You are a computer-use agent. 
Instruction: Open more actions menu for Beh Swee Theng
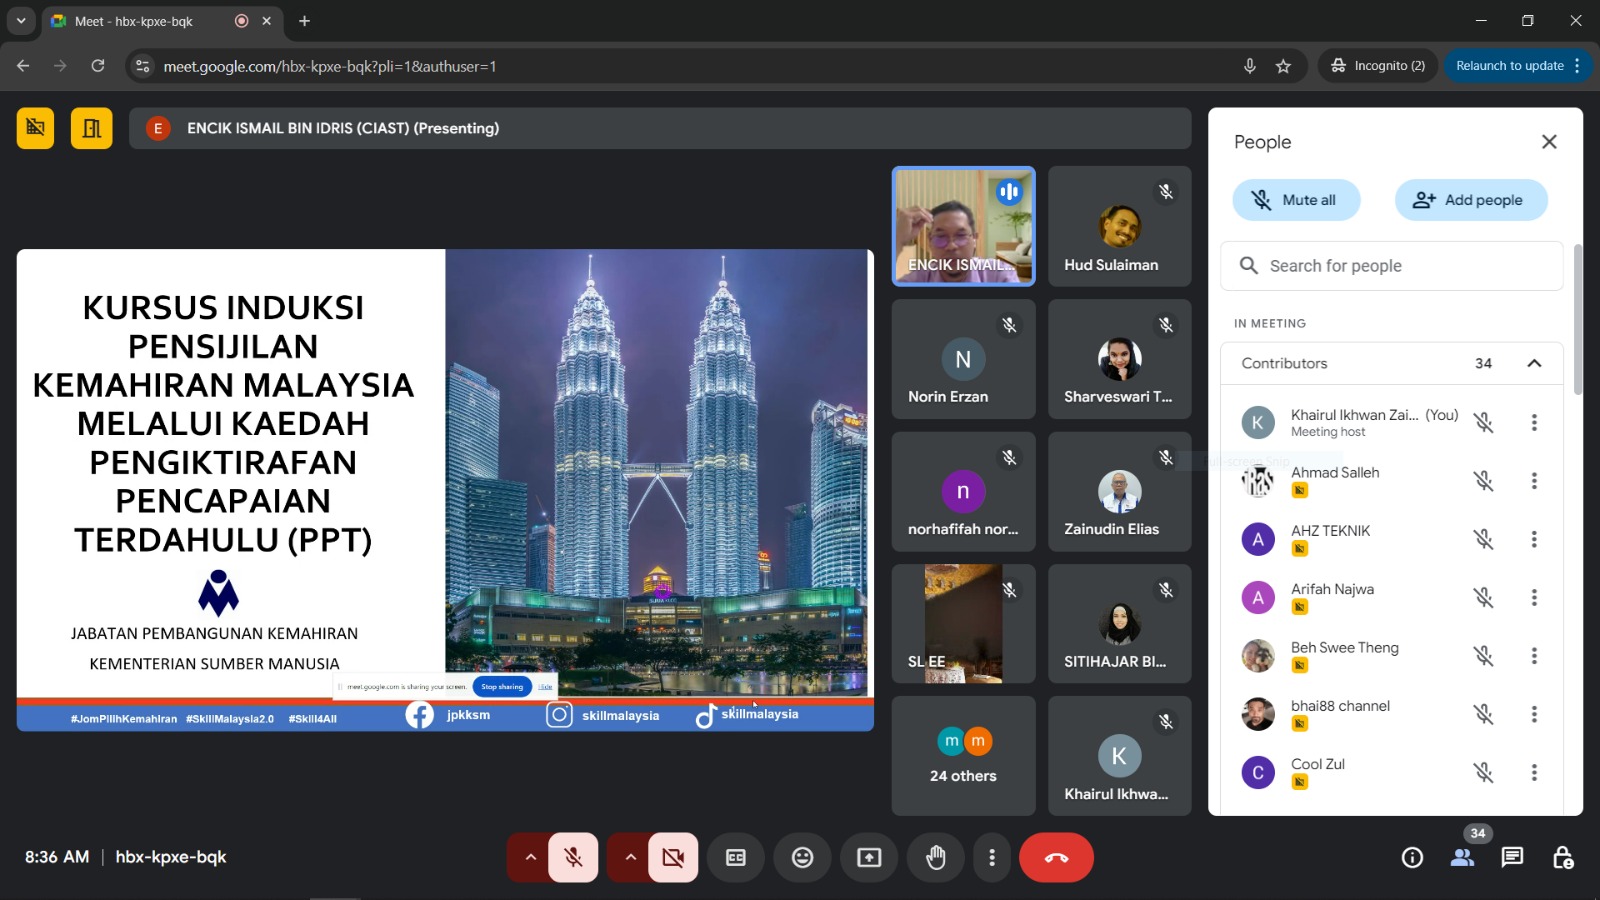pos(1534,656)
